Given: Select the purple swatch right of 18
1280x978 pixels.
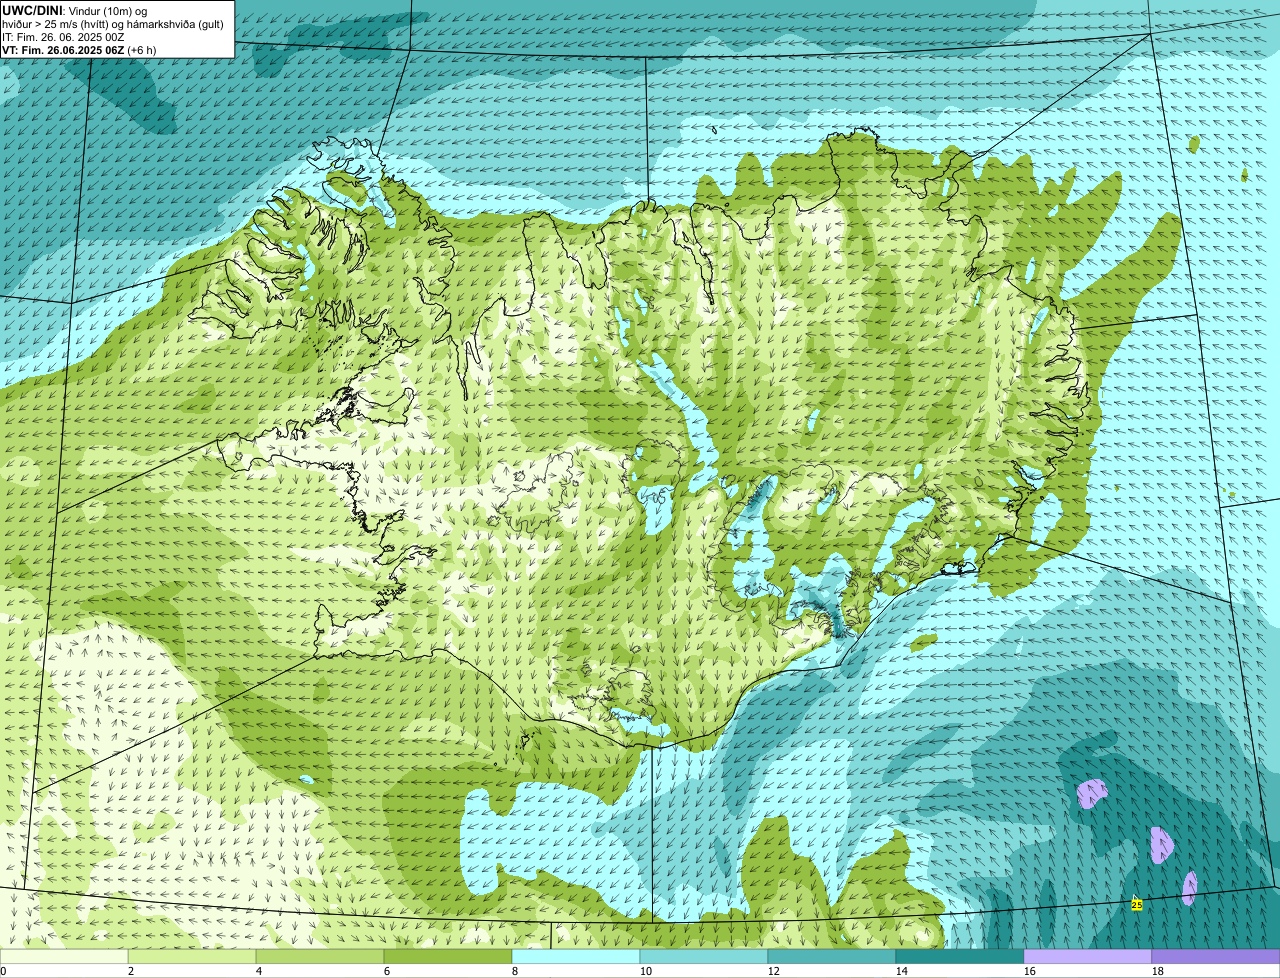Looking at the screenshot, I should [x=1216, y=957].
